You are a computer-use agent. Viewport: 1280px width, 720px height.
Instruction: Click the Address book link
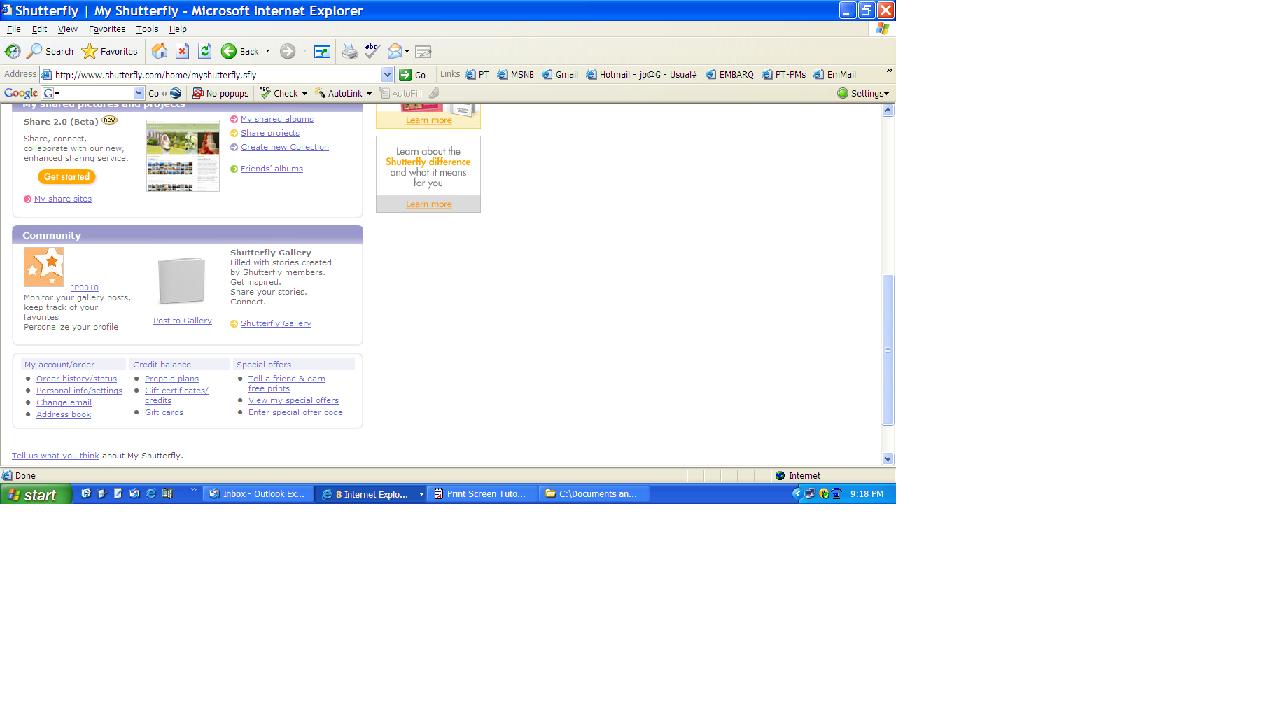(x=63, y=414)
